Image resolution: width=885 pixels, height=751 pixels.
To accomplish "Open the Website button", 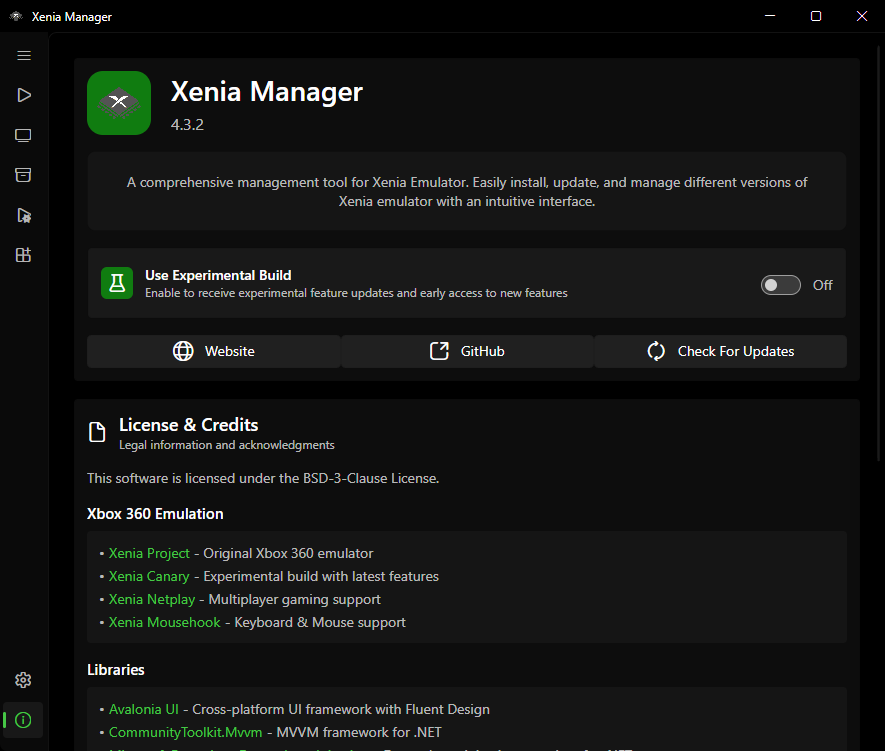I will tap(214, 351).
